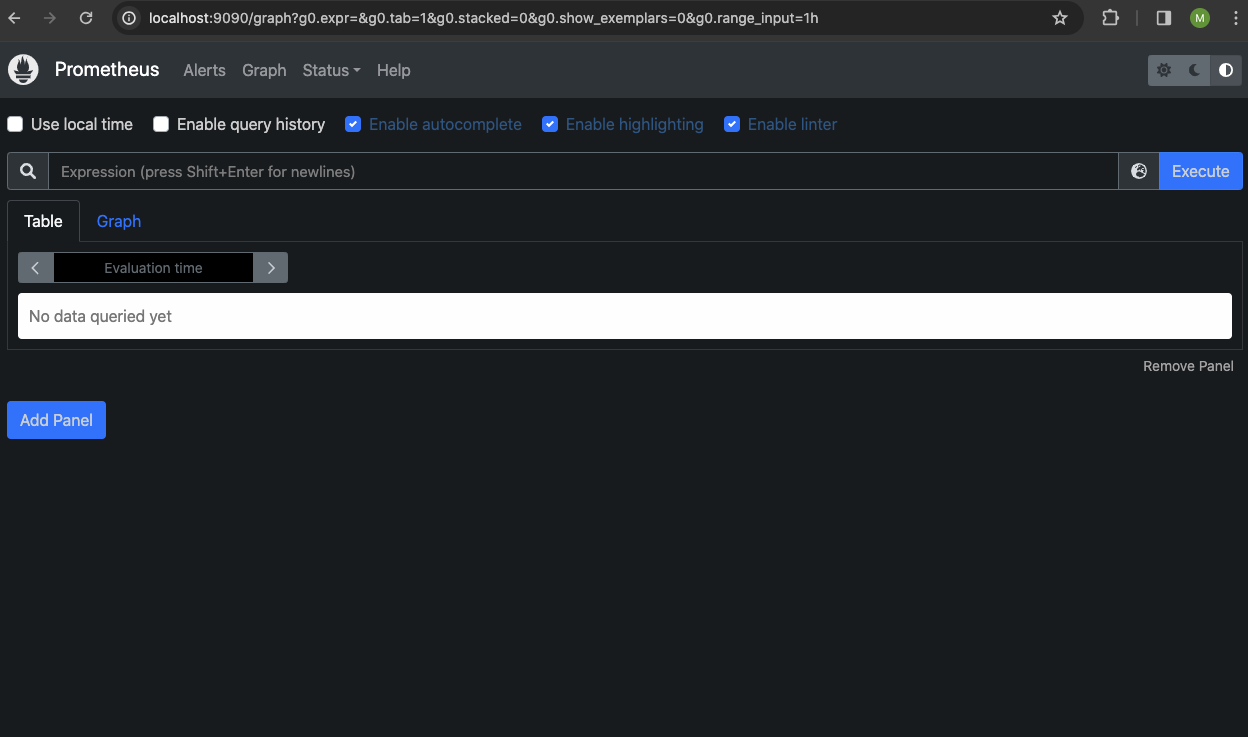Click the magnifier icon beside expression field
Screen dimensions: 1248x737
[28, 171]
